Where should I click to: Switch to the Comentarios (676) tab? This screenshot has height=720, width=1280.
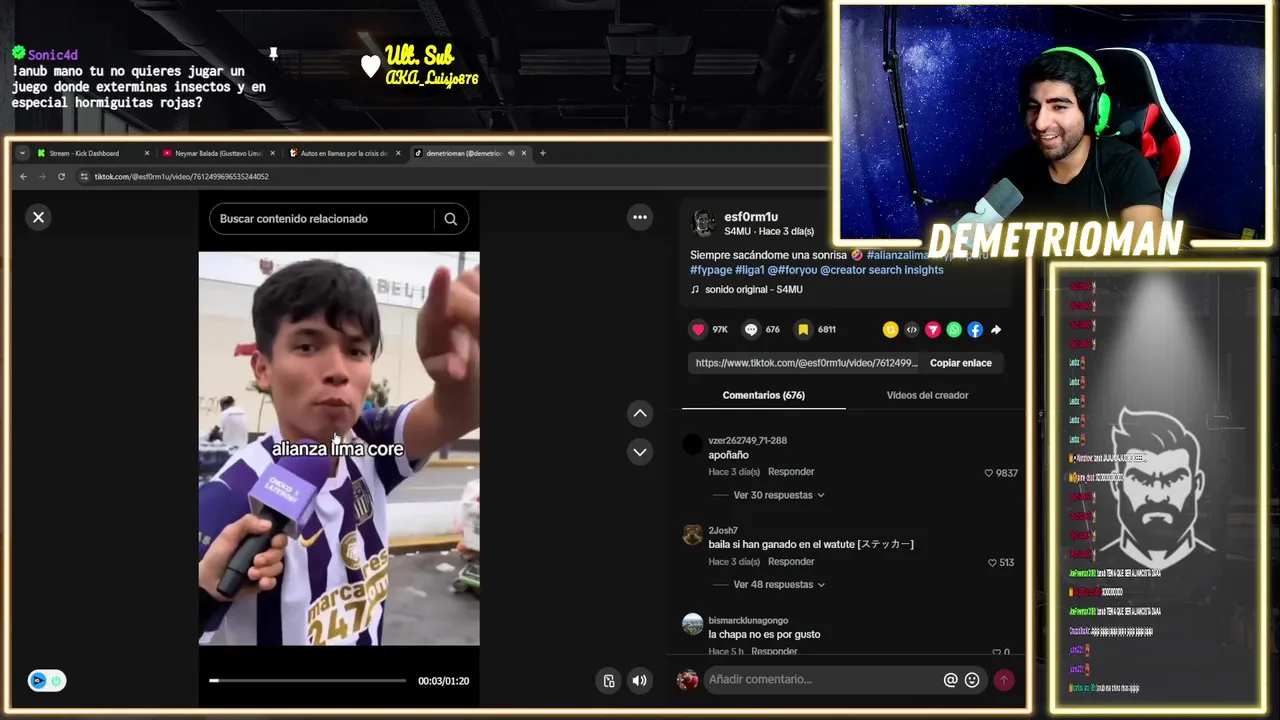(764, 395)
